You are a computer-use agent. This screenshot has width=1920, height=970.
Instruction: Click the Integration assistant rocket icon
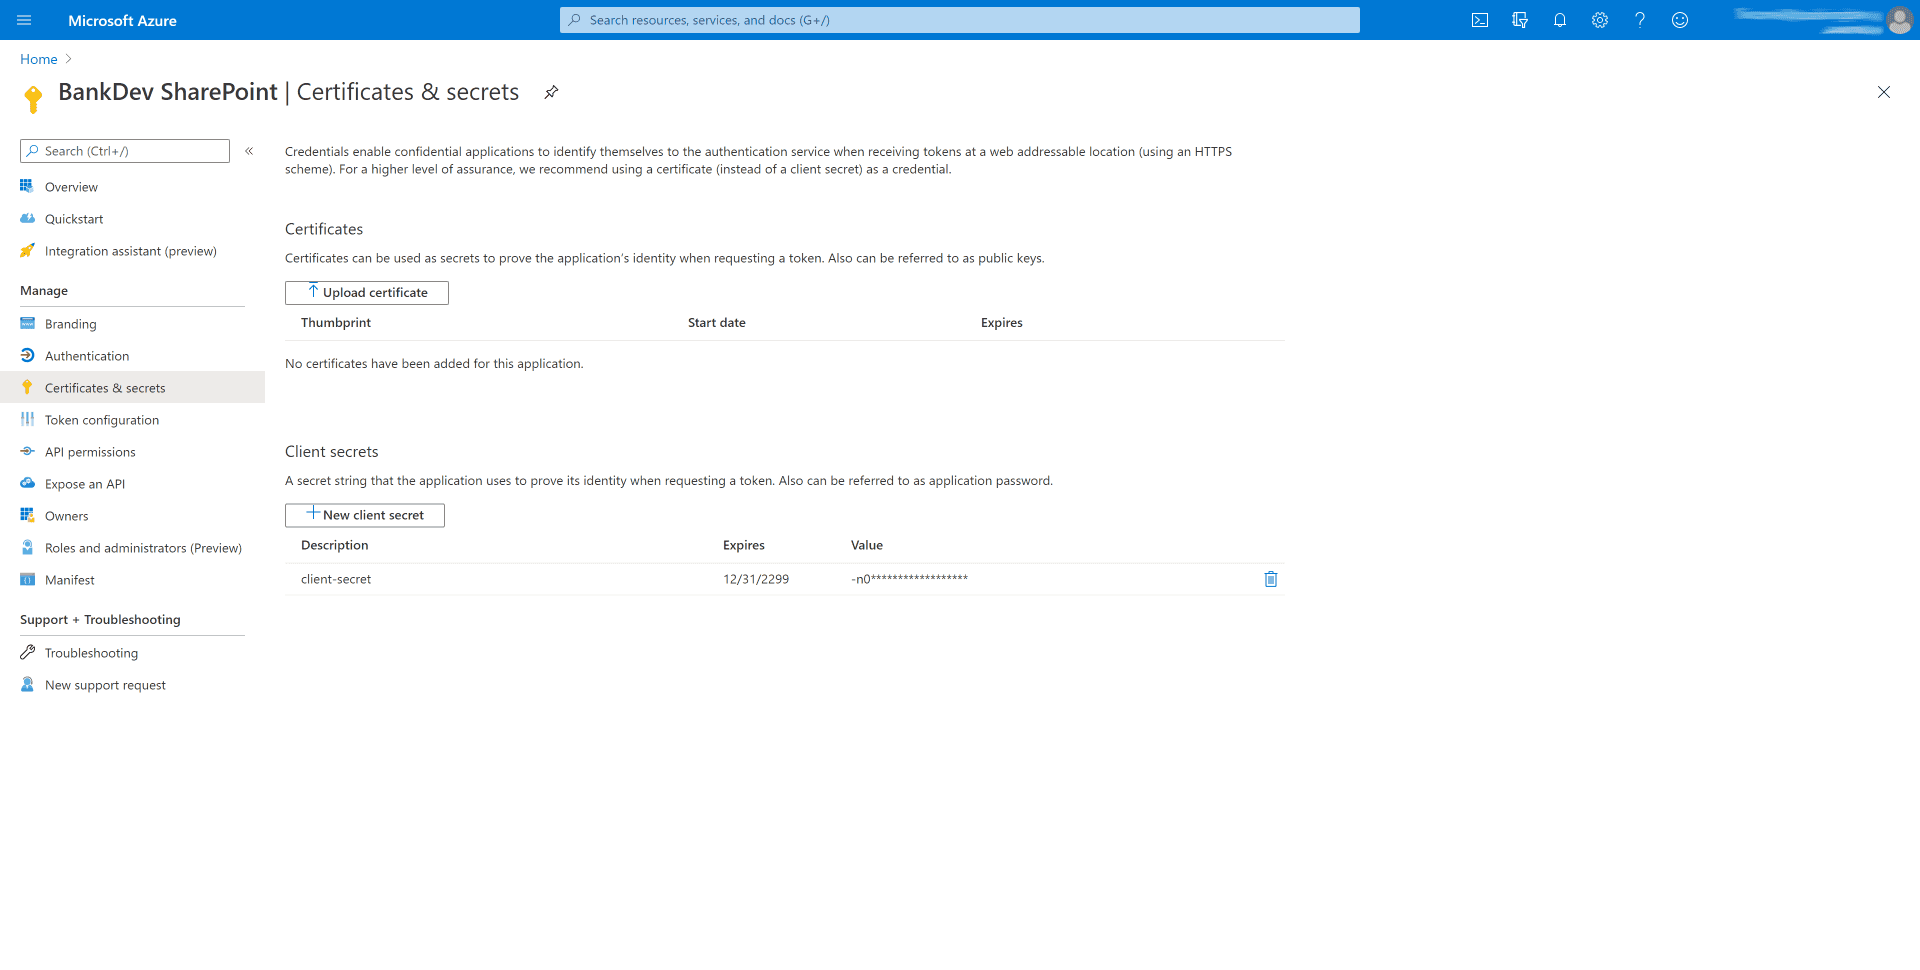(x=27, y=250)
